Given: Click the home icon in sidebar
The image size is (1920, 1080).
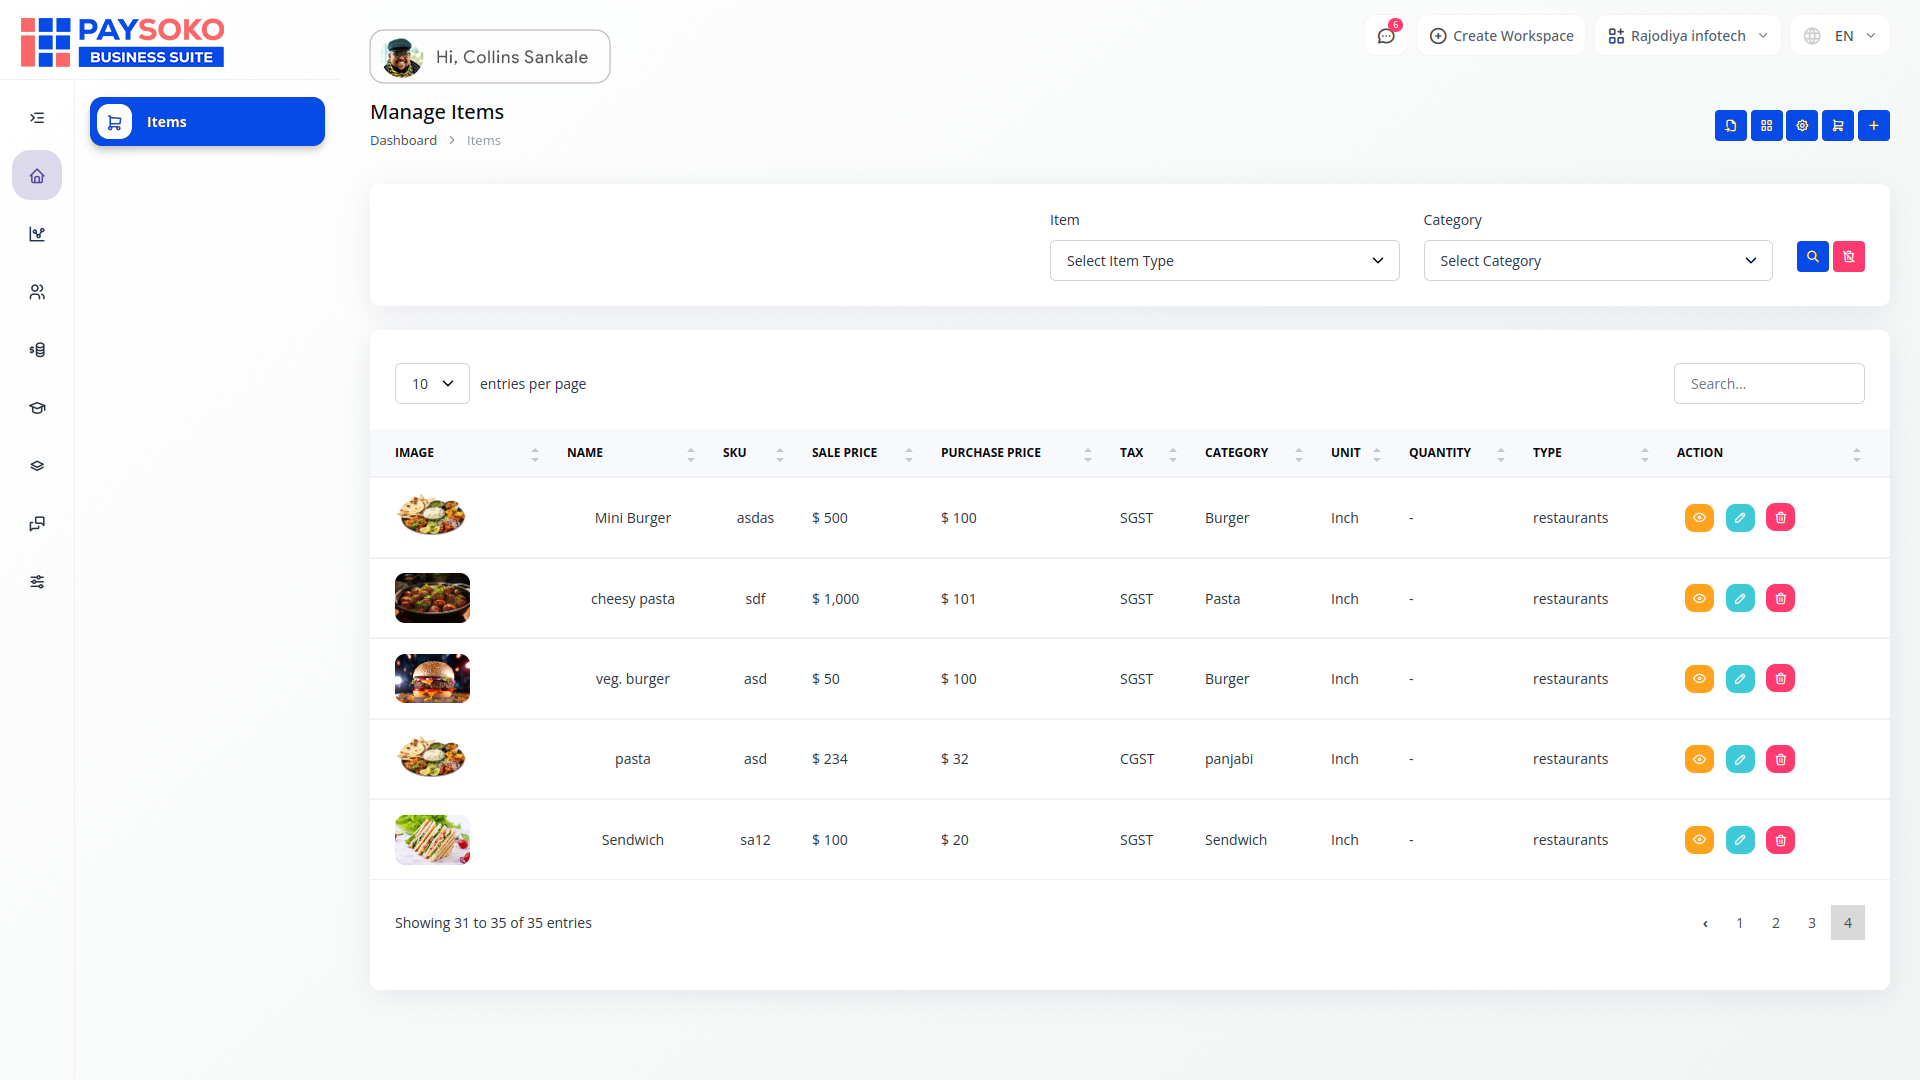Looking at the screenshot, I should (x=37, y=176).
